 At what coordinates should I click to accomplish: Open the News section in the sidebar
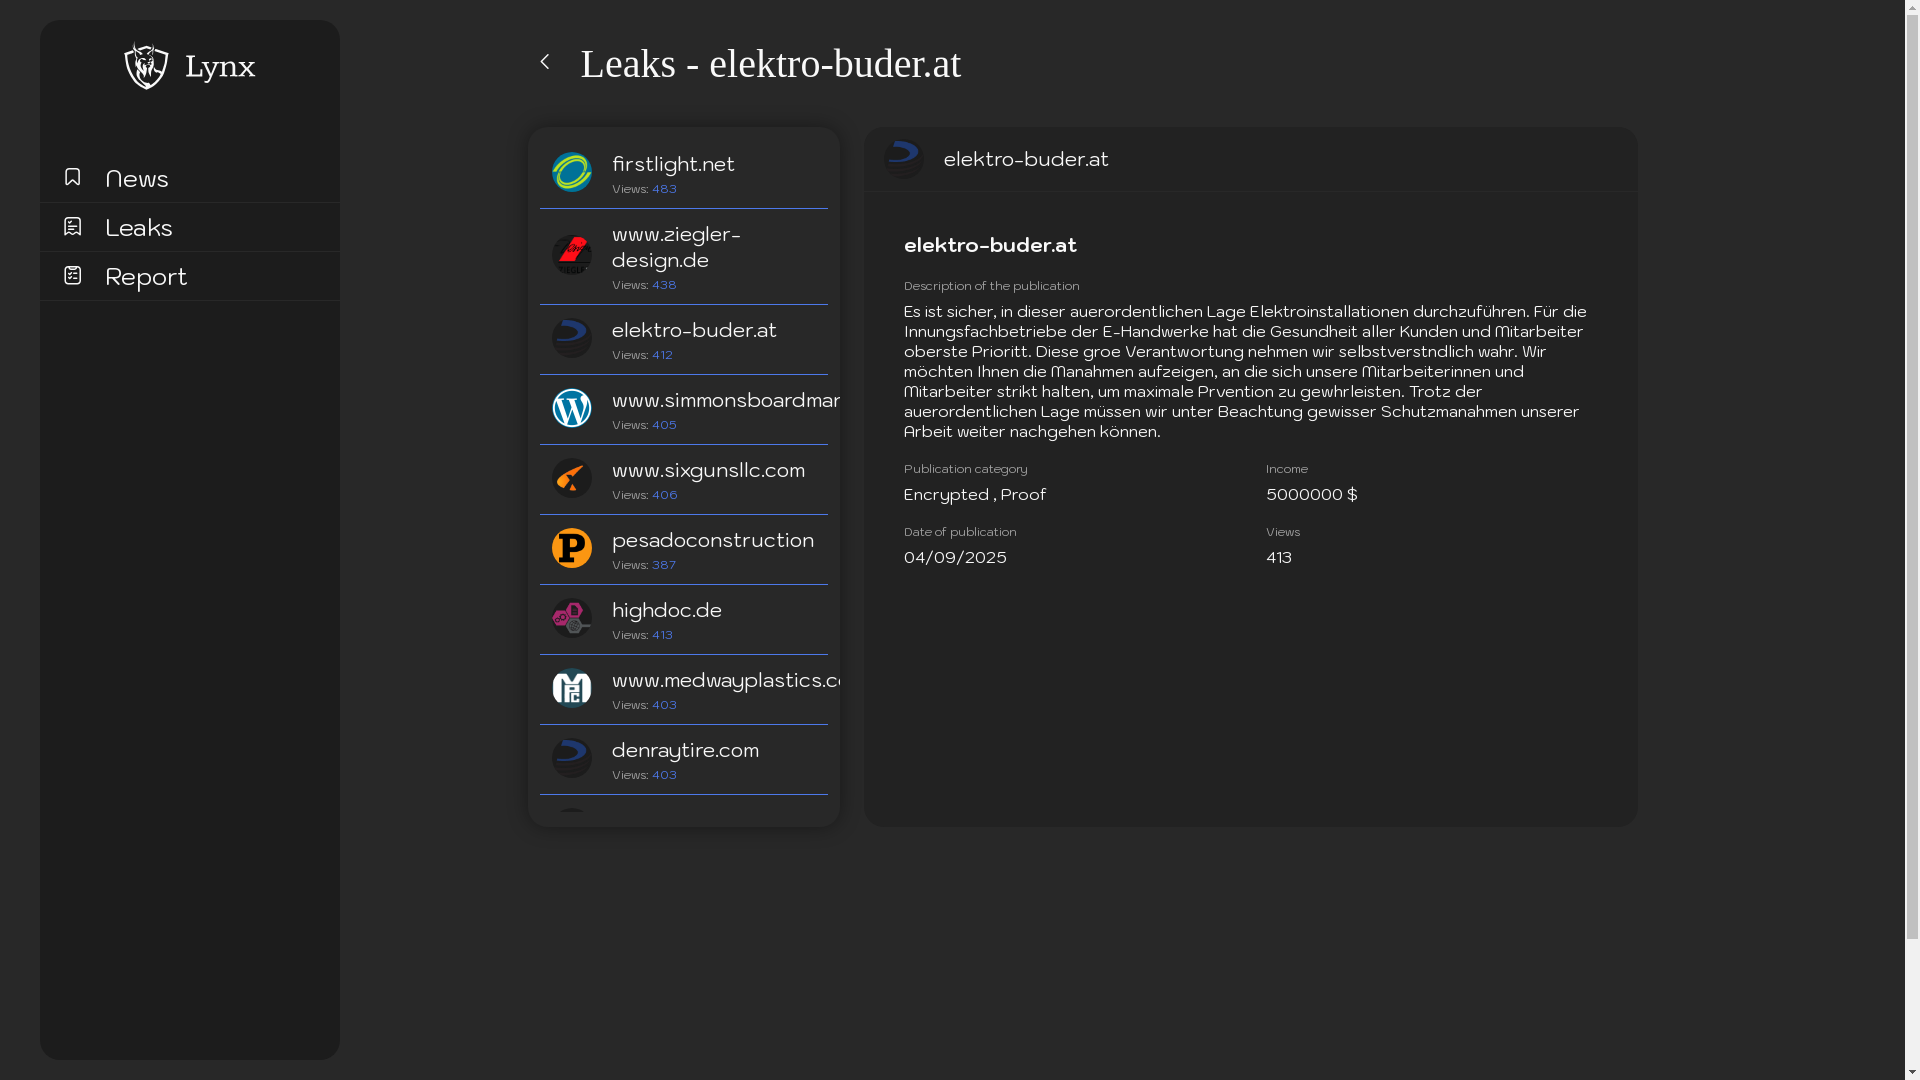pos(136,178)
